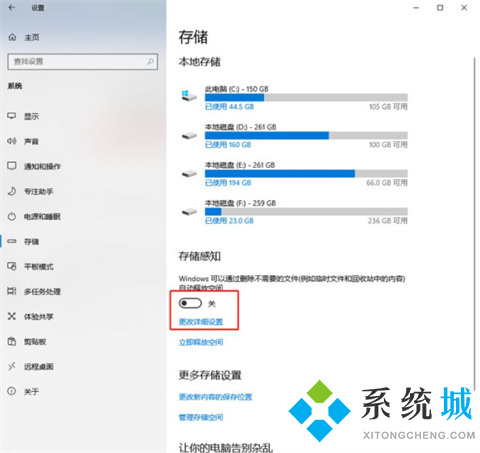Open 更改新内容的保存位置 link
Image resolution: width=480 pixels, height=453 pixels.
coord(215,397)
